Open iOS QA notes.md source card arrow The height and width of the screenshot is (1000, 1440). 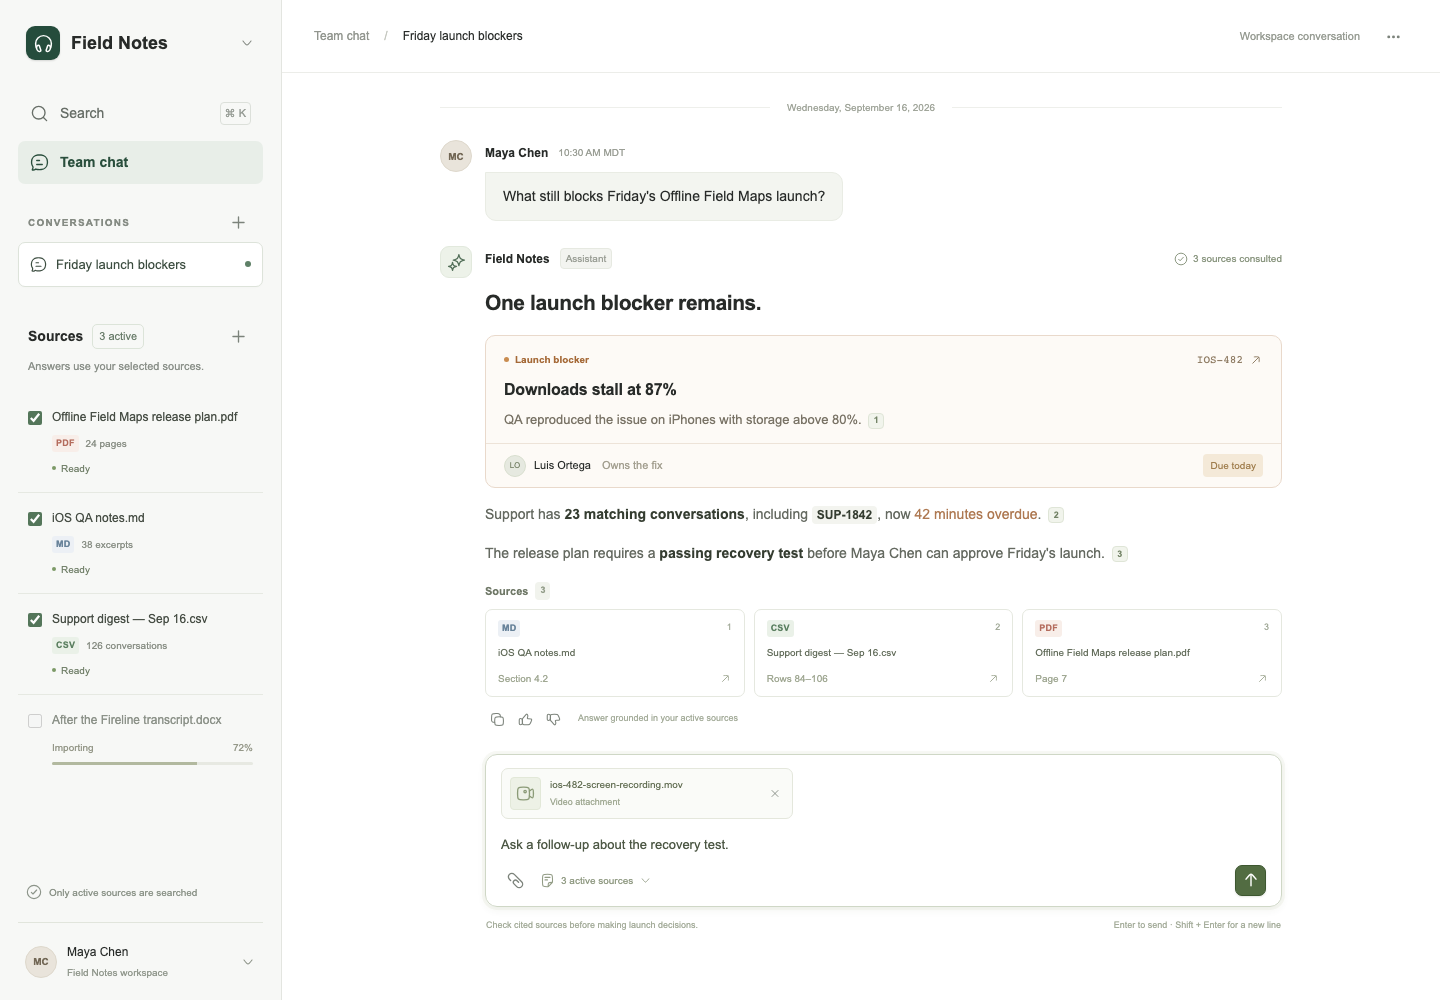click(726, 679)
